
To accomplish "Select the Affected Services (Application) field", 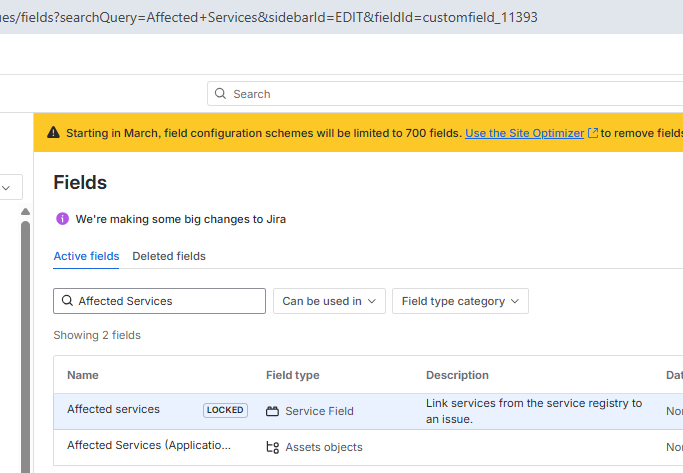I will click(148, 446).
